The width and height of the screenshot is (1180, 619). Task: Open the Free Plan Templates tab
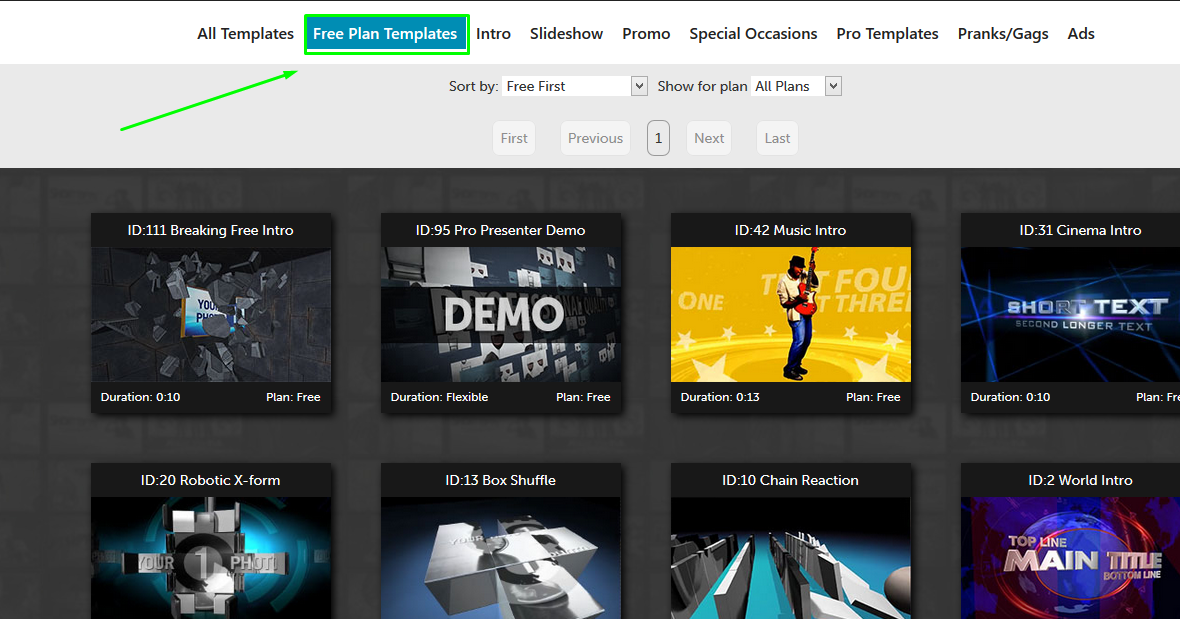tap(386, 33)
